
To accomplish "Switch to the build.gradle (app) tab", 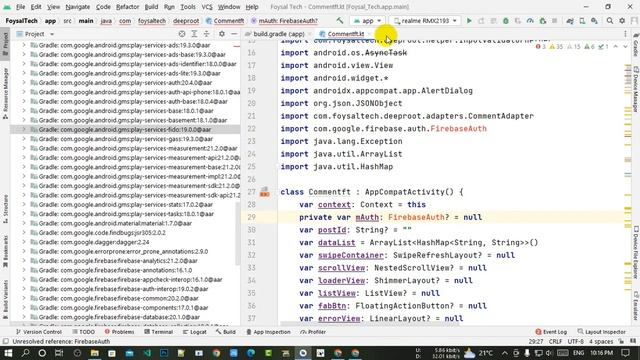I will [278, 34].
